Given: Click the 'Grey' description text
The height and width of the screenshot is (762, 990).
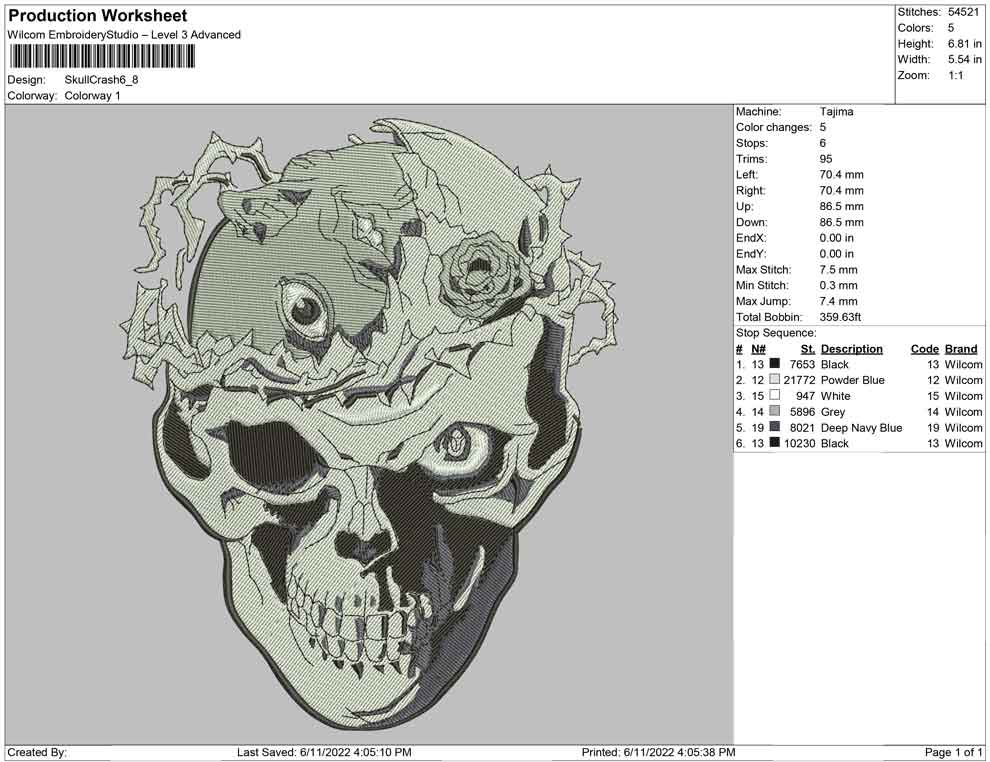Looking at the screenshot, I should coord(833,412).
